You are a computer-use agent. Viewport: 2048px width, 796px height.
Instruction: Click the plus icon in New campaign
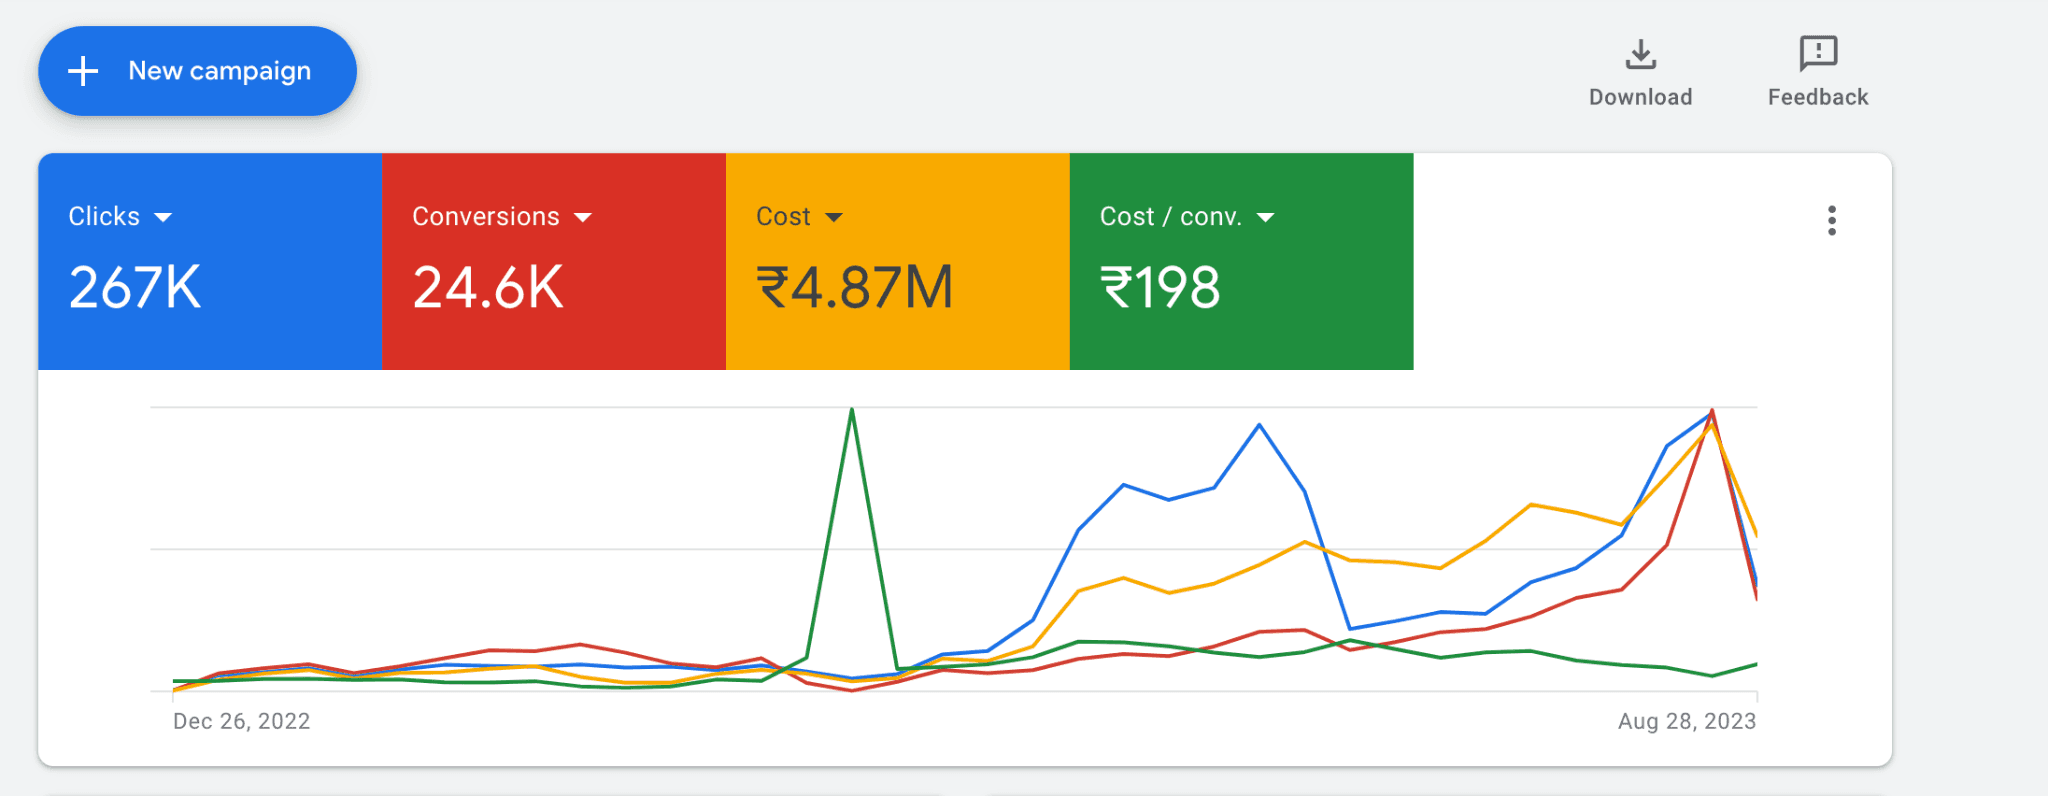83,71
